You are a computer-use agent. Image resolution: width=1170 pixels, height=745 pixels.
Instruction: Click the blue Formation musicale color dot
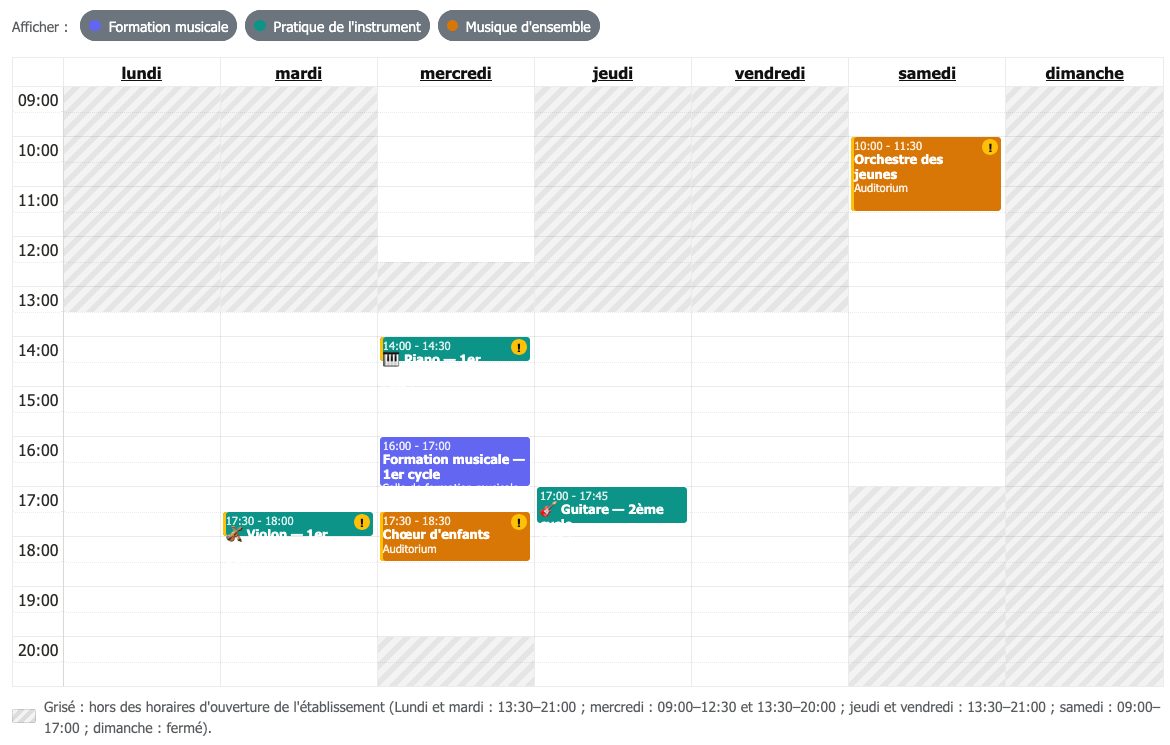point(95,26)
